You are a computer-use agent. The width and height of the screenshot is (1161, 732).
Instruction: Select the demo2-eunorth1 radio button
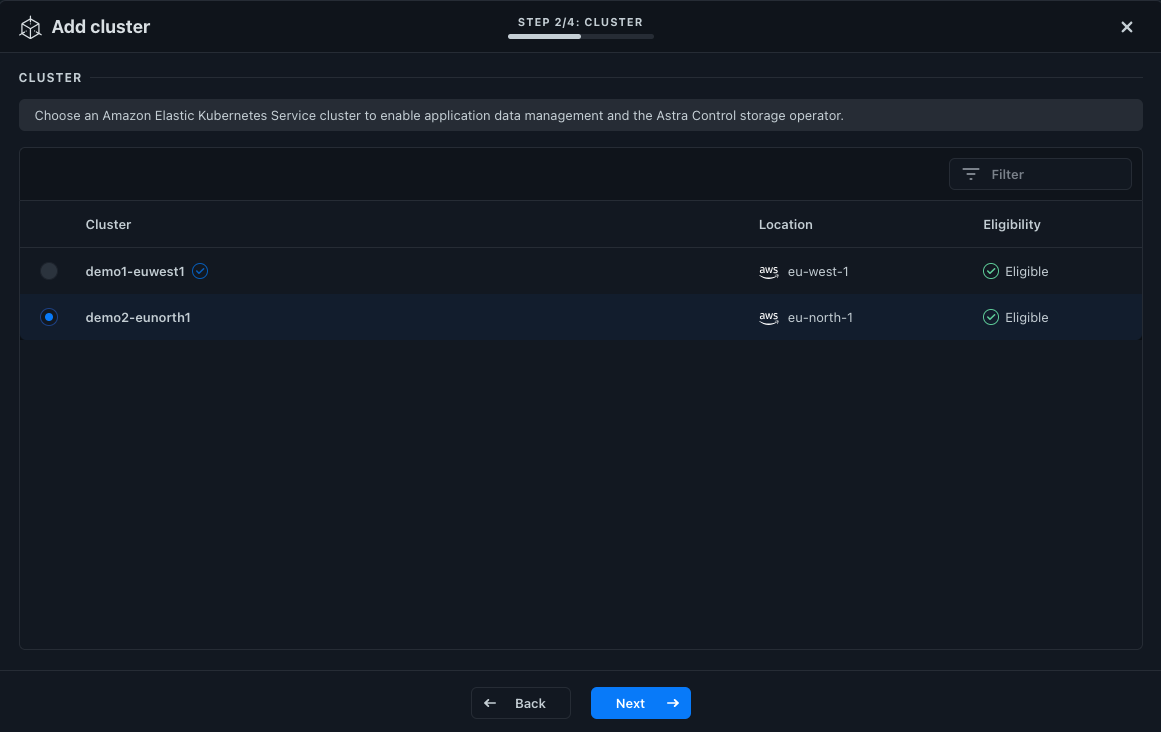click(49, 317)
